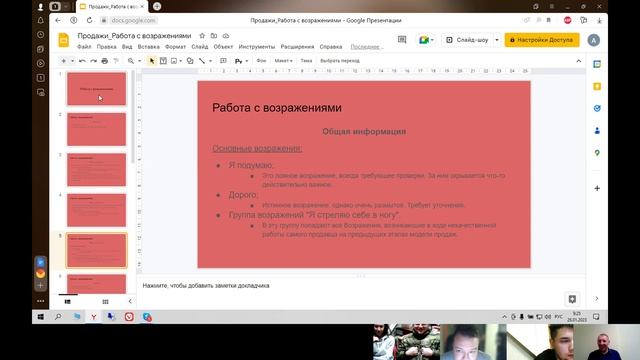Star the presentation with the star icon

tap(202, 36)
